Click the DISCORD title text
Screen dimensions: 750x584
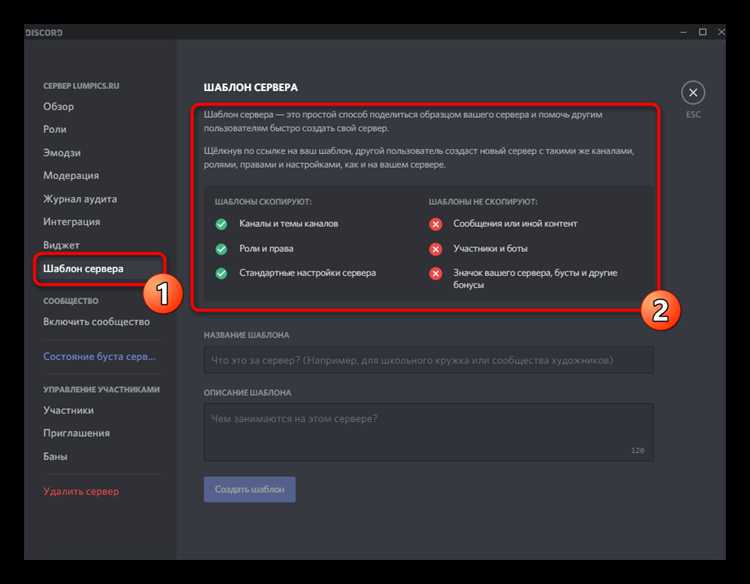(x=44, y=33)
